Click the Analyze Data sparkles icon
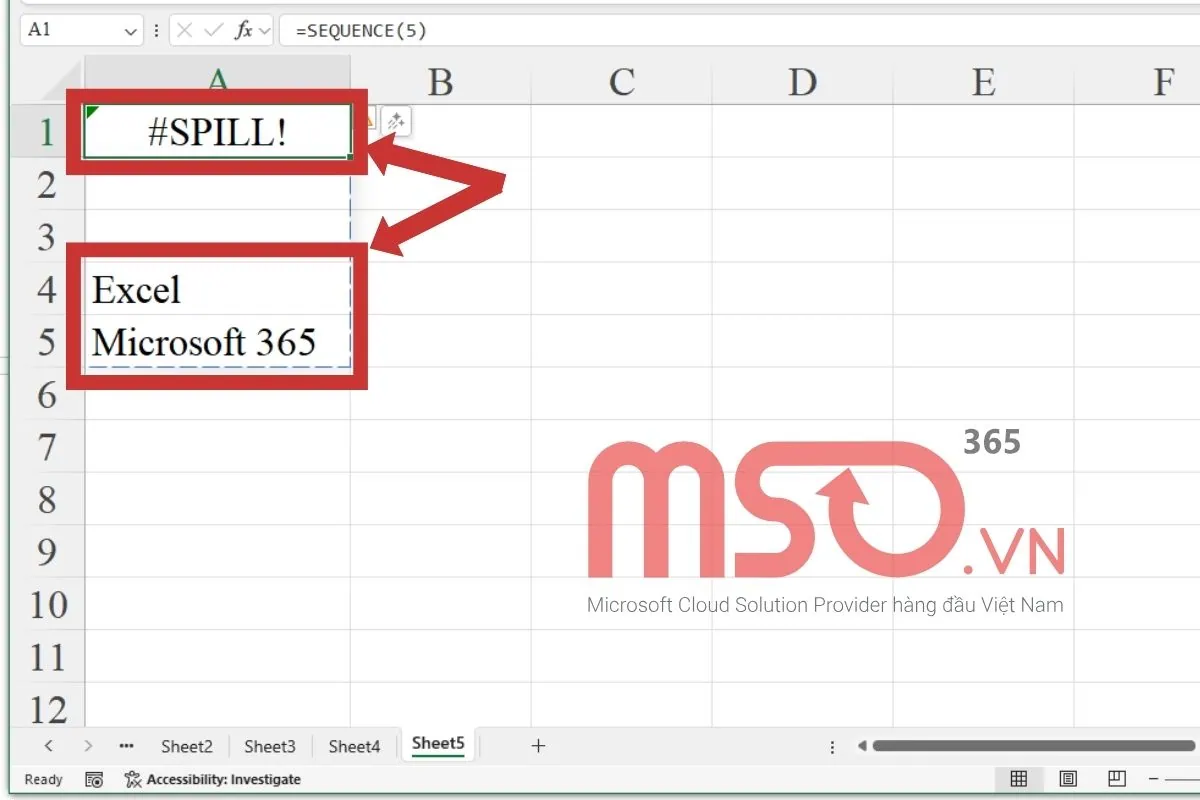This screenshot has height=800, width=1200. [x=396, y=121]
